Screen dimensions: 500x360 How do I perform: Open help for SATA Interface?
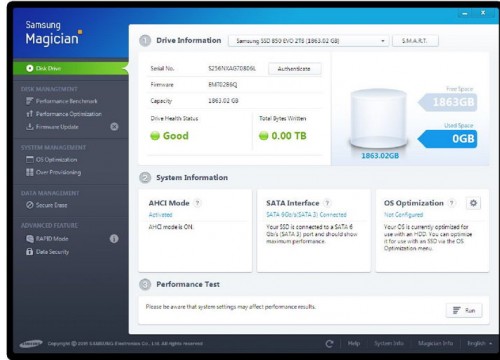coord(327,203)
